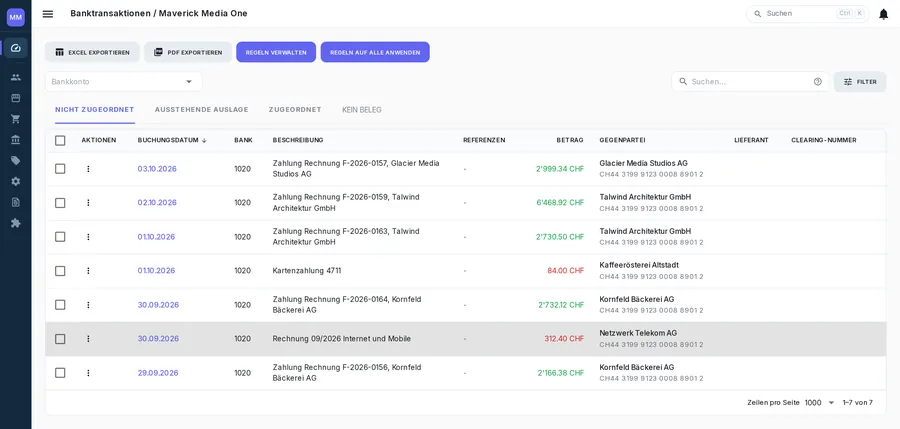Click Regeln auf alle anwenden button
900x429 pixels.
tap(375, 52)
